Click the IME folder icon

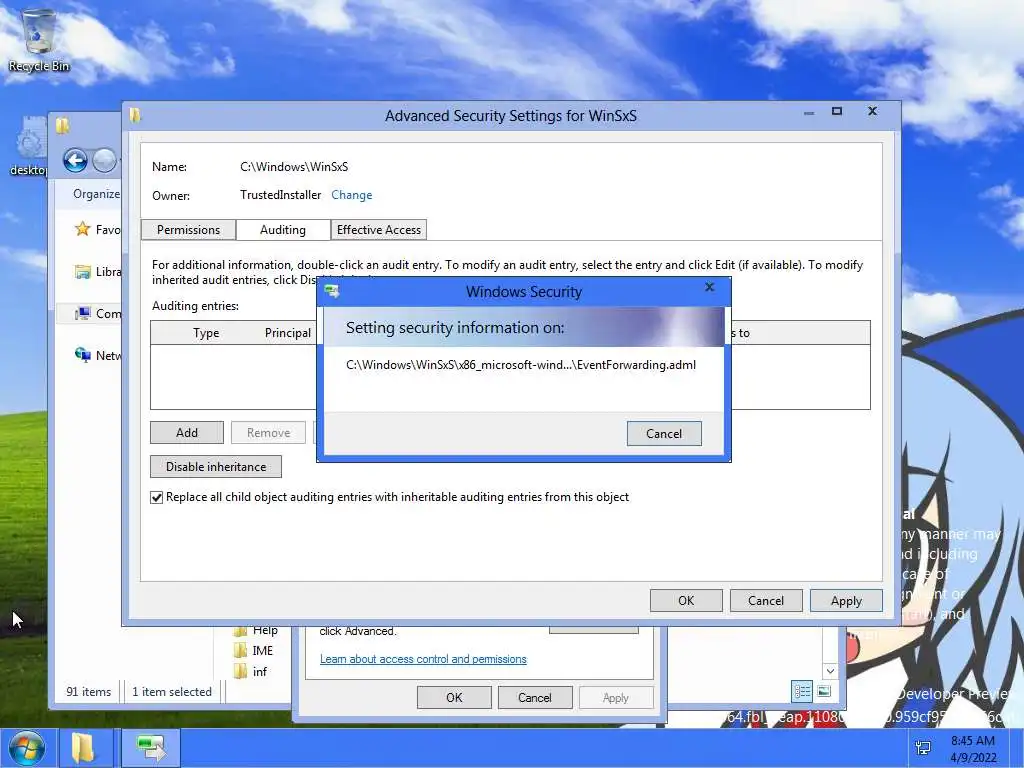[242, 650]
